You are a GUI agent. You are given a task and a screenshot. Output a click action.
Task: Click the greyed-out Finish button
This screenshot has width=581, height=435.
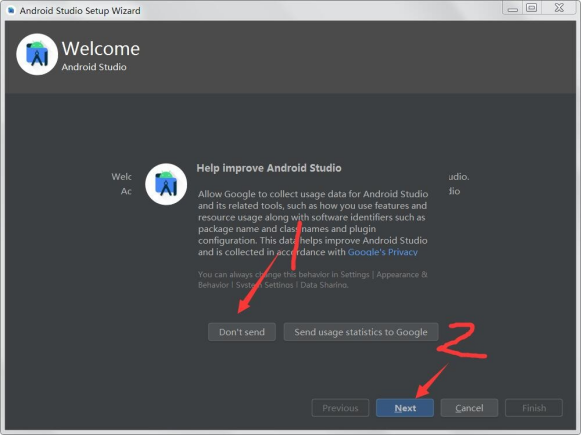[534, 408]
